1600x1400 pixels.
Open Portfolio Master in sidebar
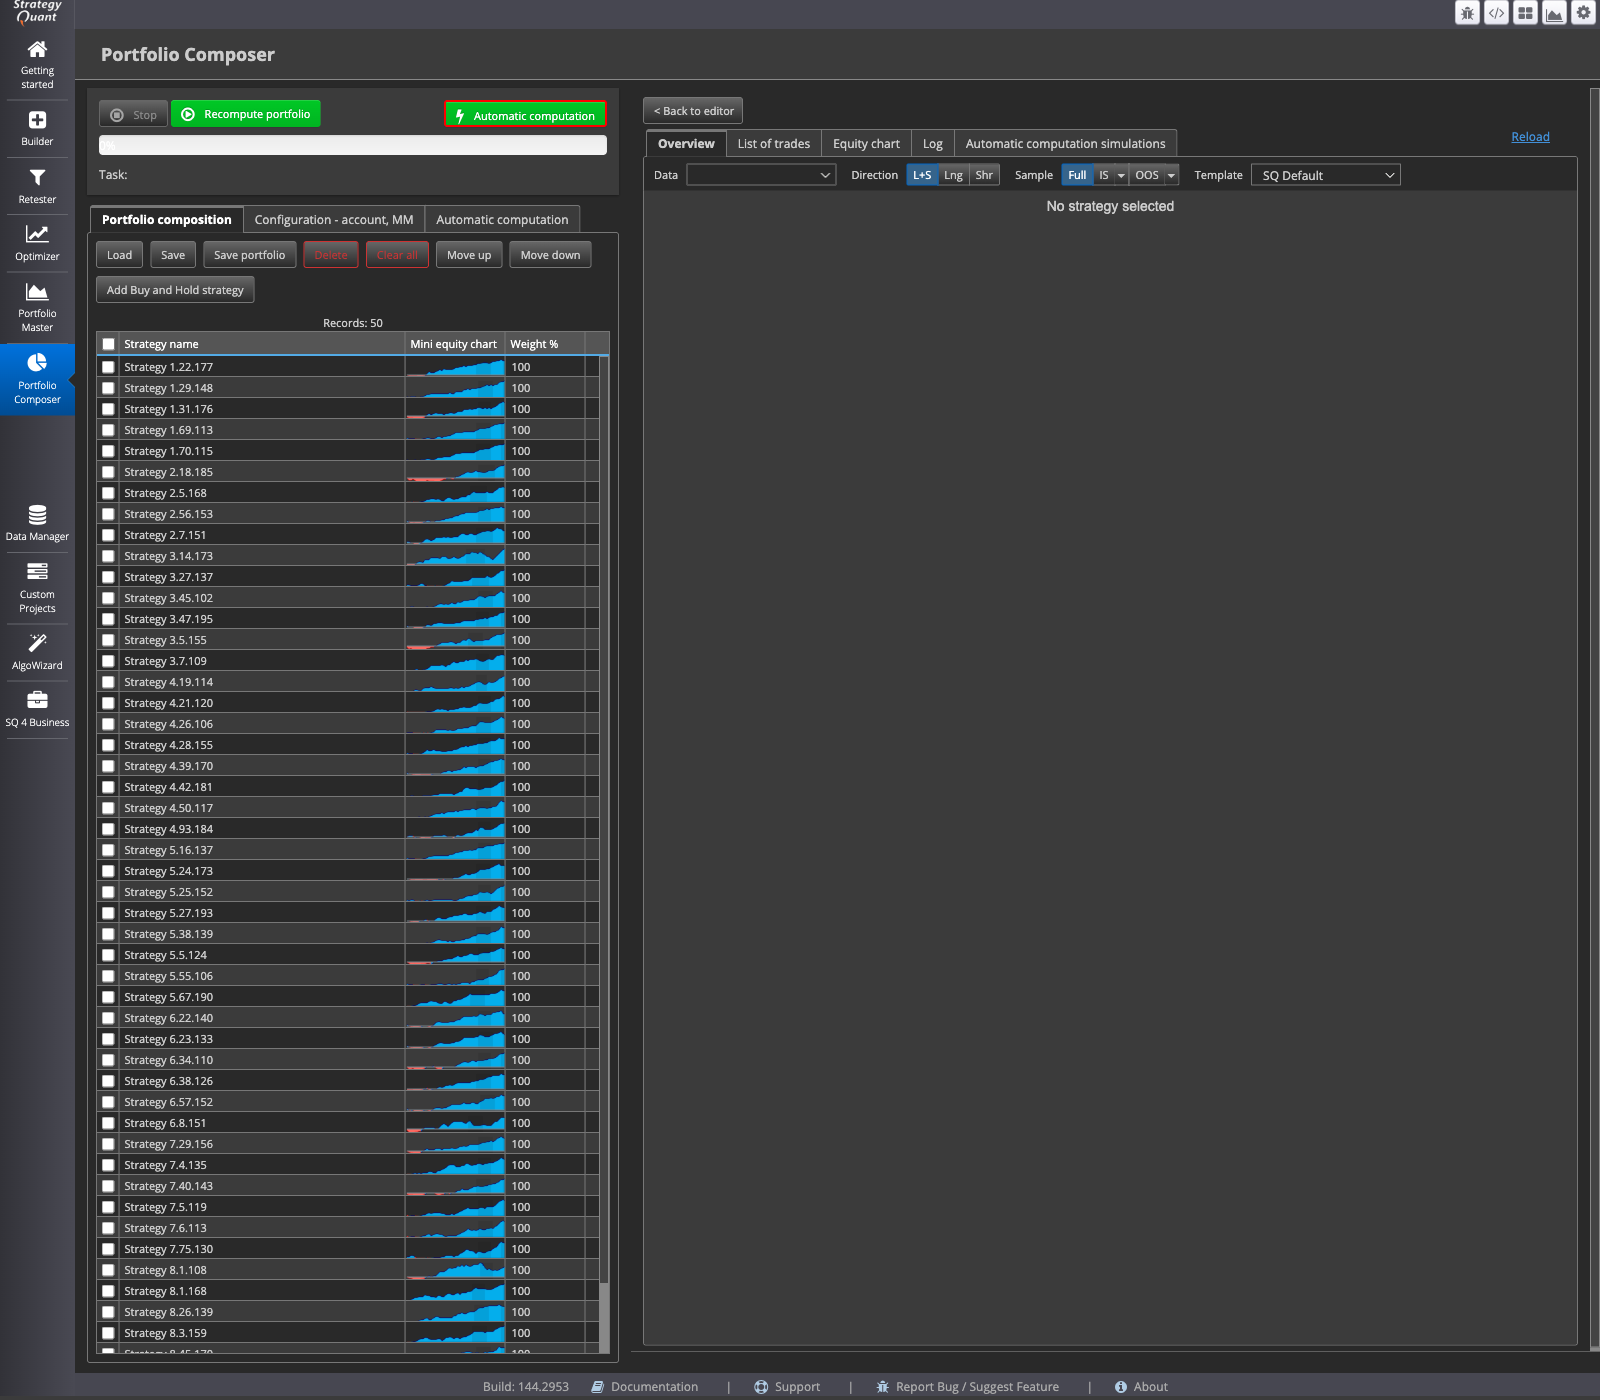[37, 306]
